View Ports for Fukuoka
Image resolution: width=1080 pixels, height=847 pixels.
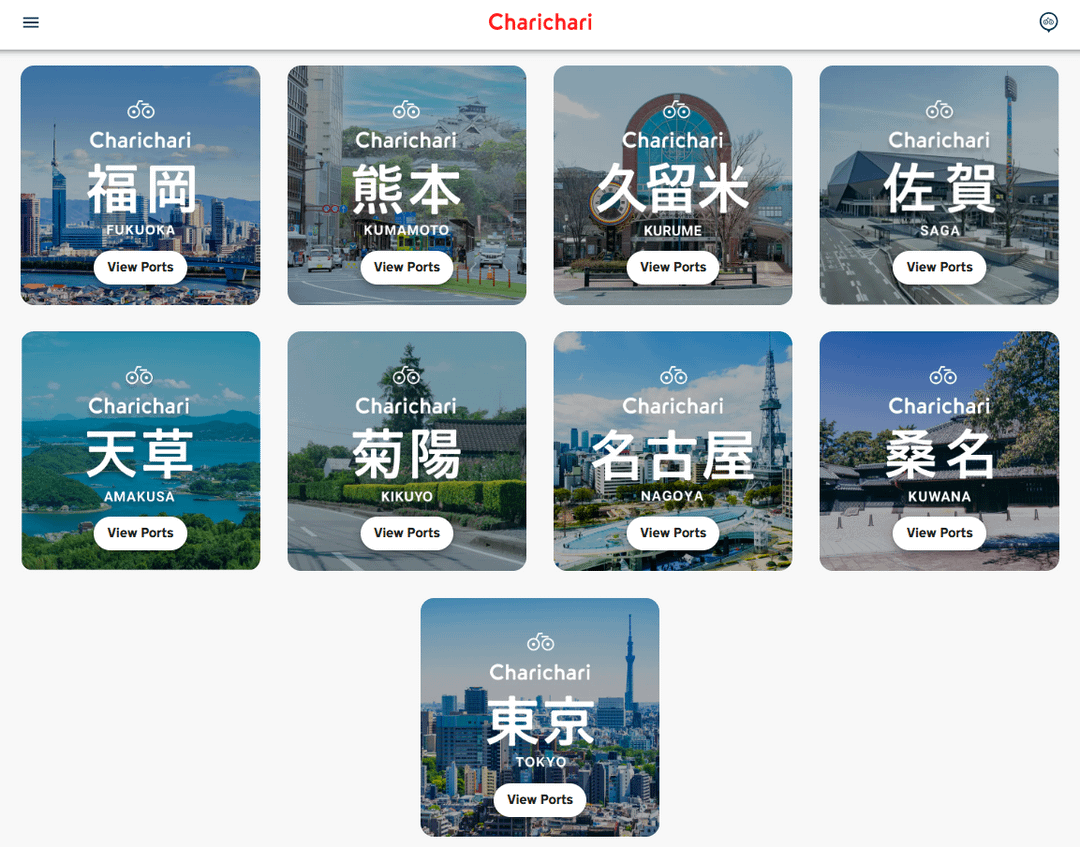[x=141, y=267]
